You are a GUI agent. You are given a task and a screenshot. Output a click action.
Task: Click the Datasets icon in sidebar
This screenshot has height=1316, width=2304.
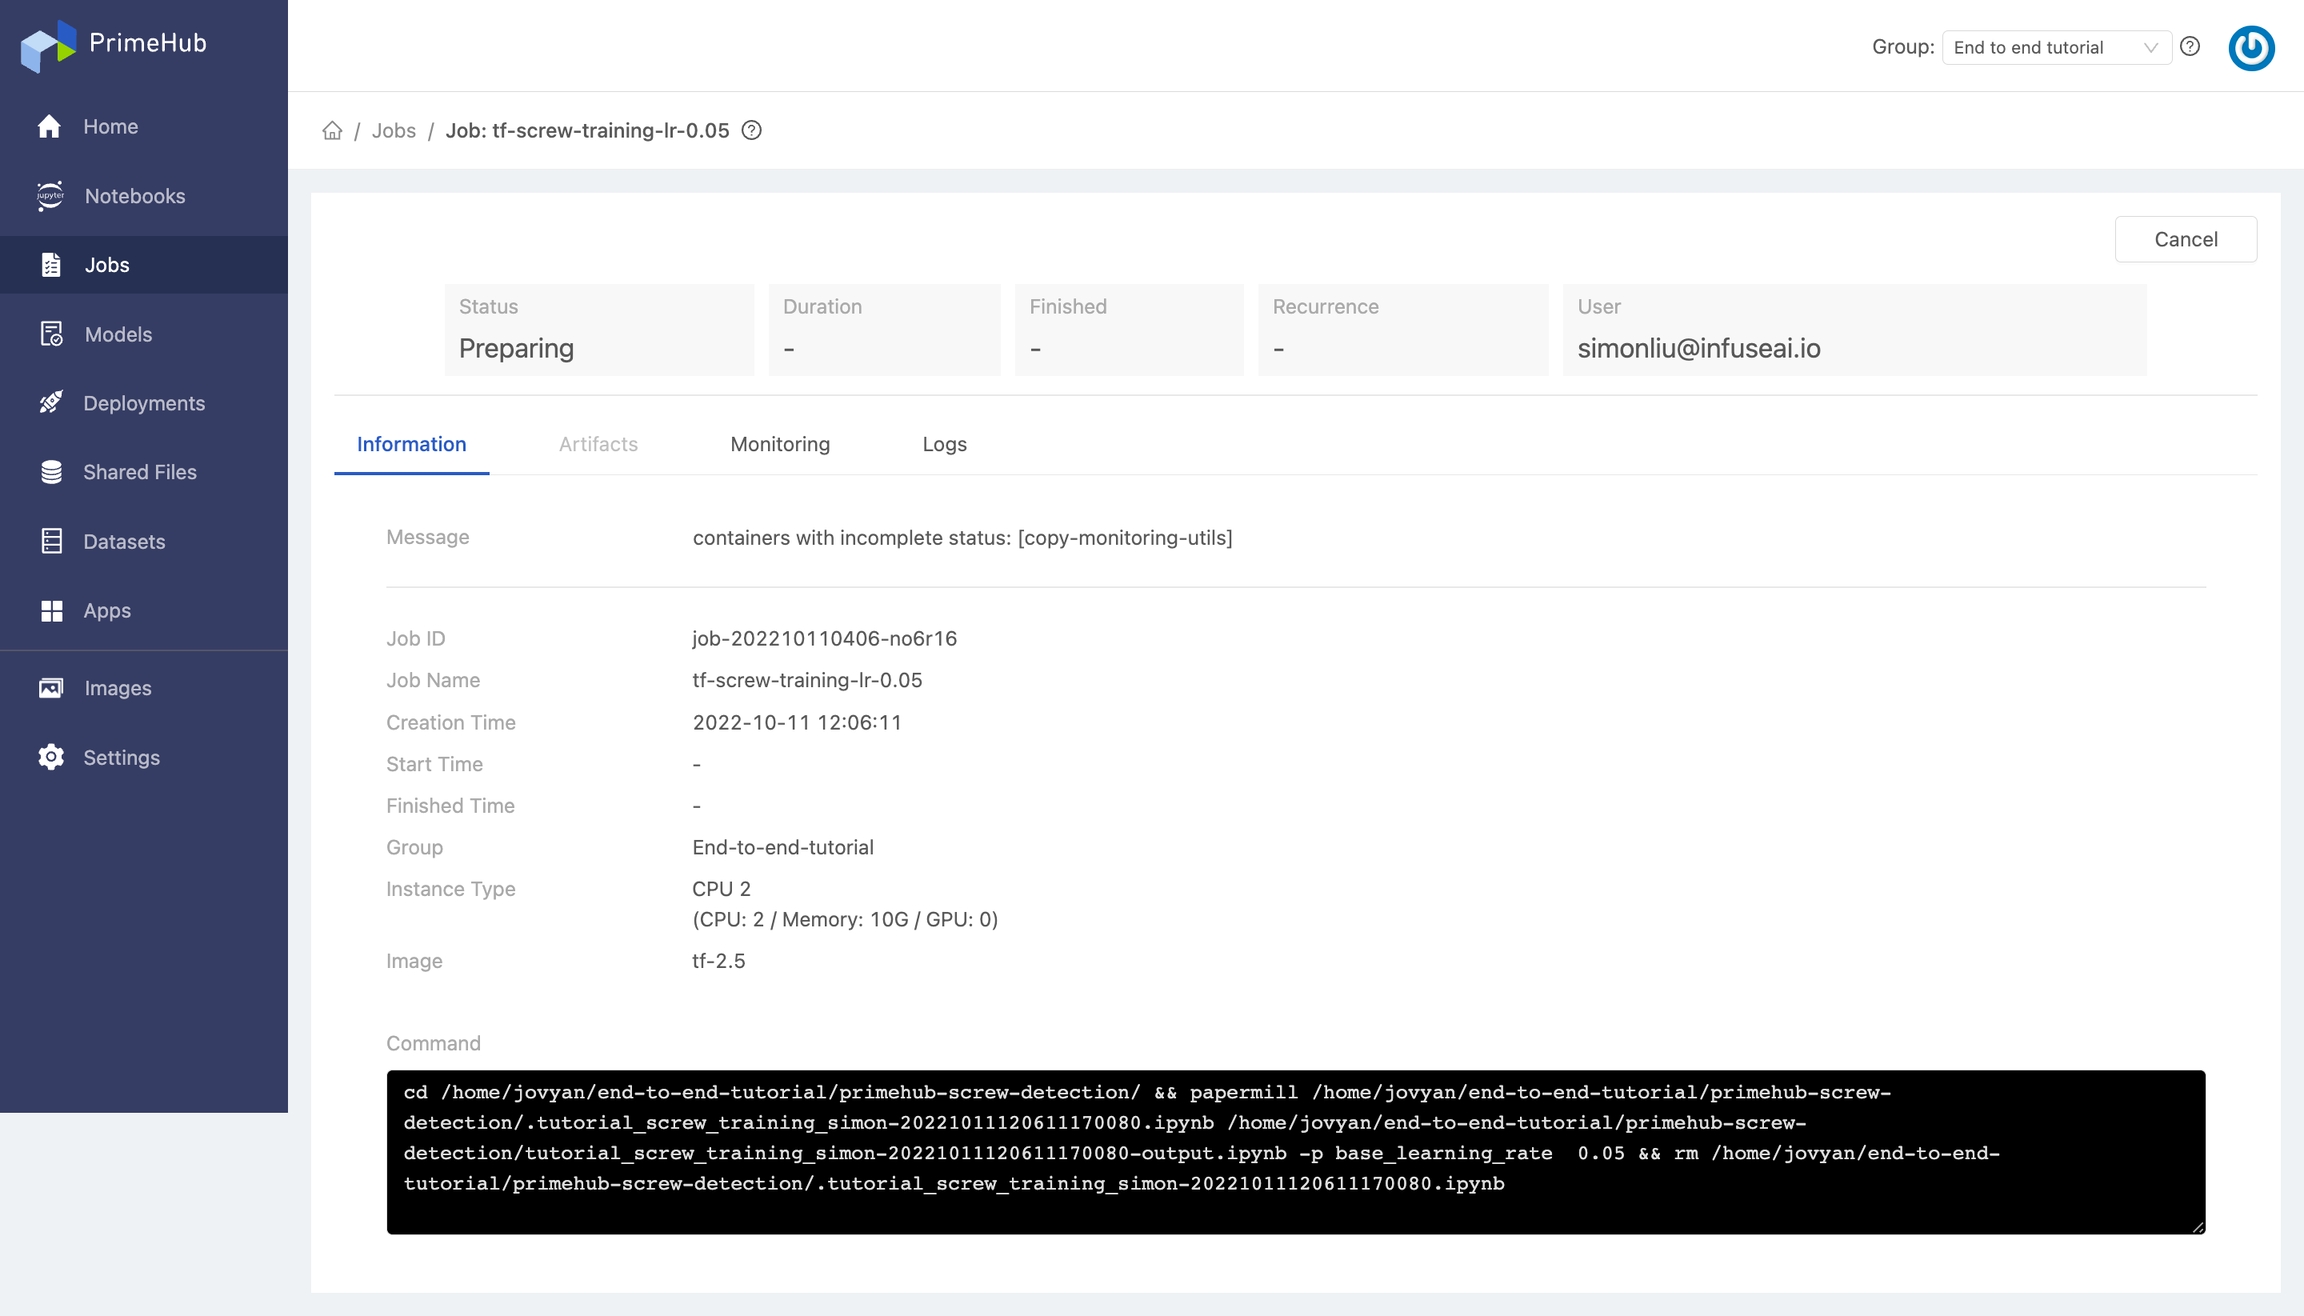coord(51,541)
